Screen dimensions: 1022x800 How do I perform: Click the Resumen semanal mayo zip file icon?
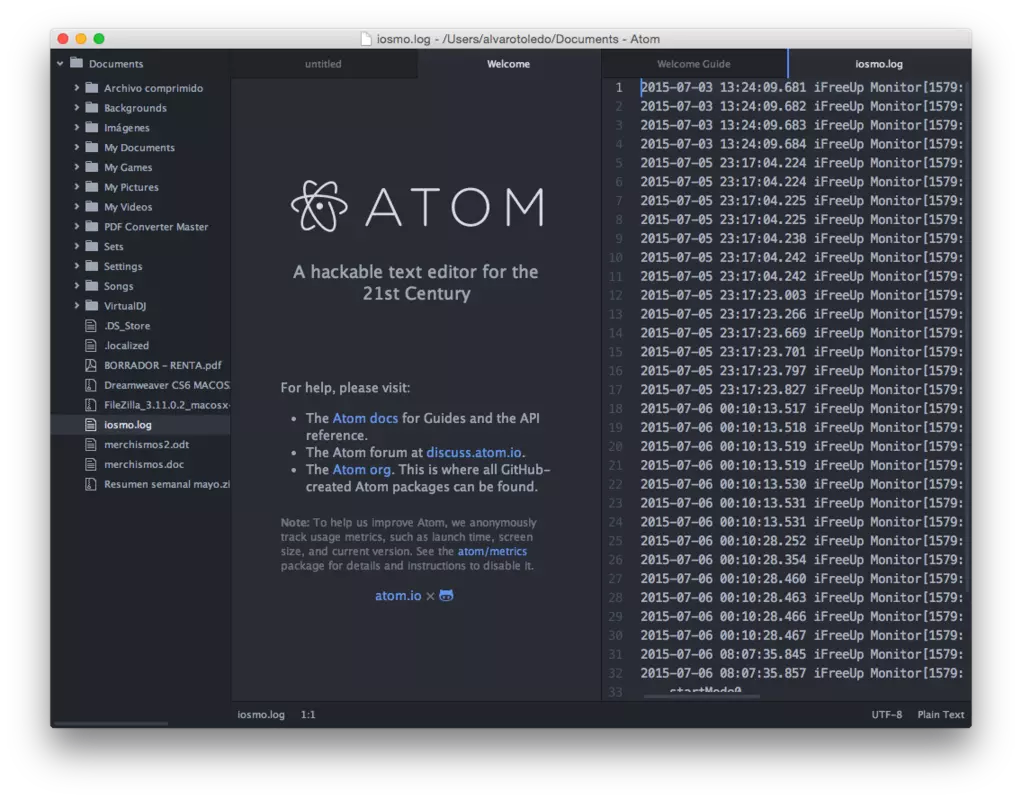click(x=91, y=484)
